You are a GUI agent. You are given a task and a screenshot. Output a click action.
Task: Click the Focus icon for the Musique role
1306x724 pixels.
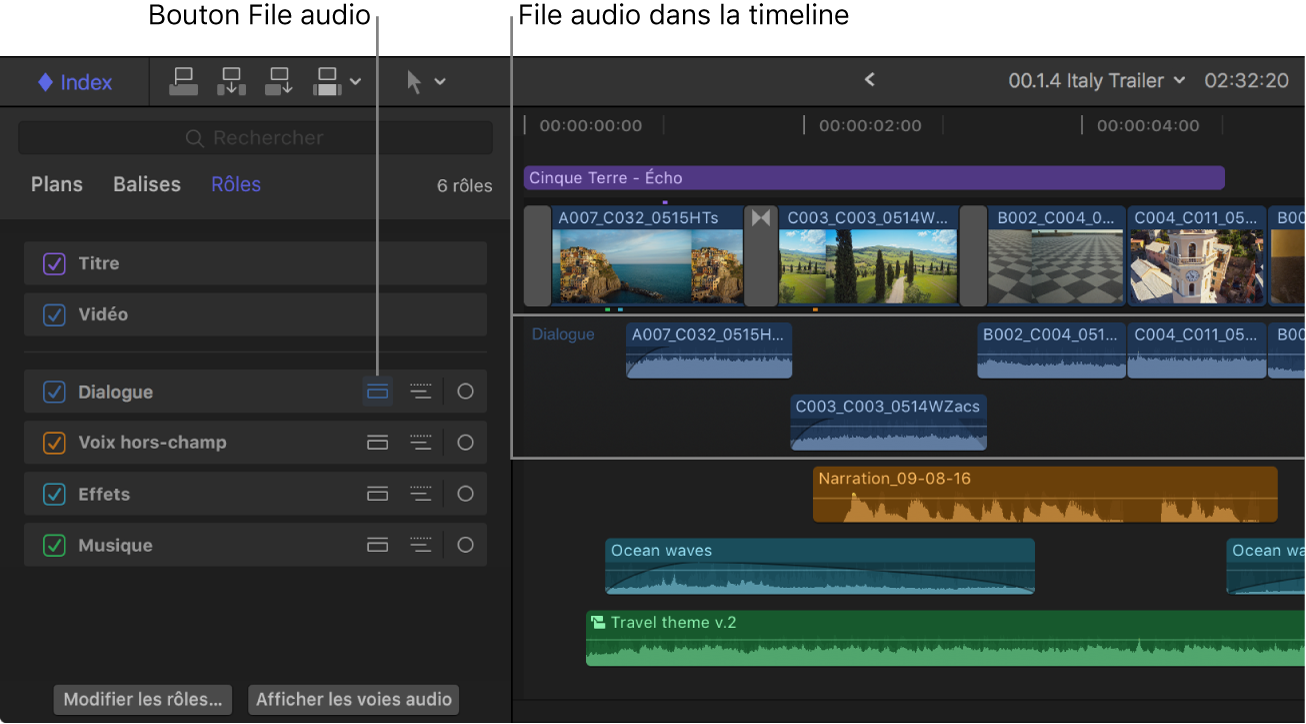421,544
